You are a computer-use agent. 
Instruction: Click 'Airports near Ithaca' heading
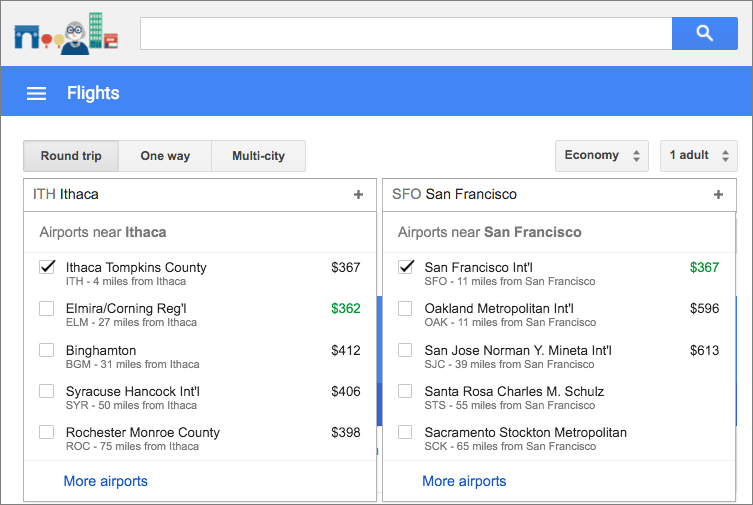click(103, 232)
